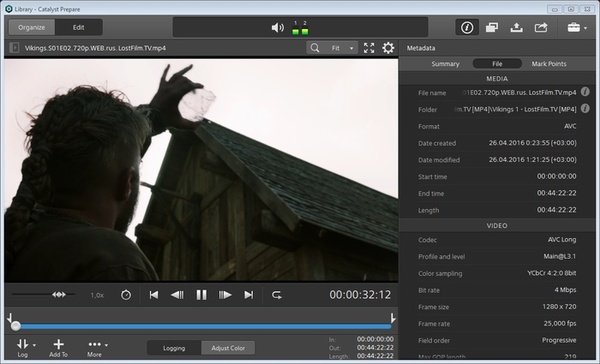Open the Tools briefcase dropdown

point(577,28)
